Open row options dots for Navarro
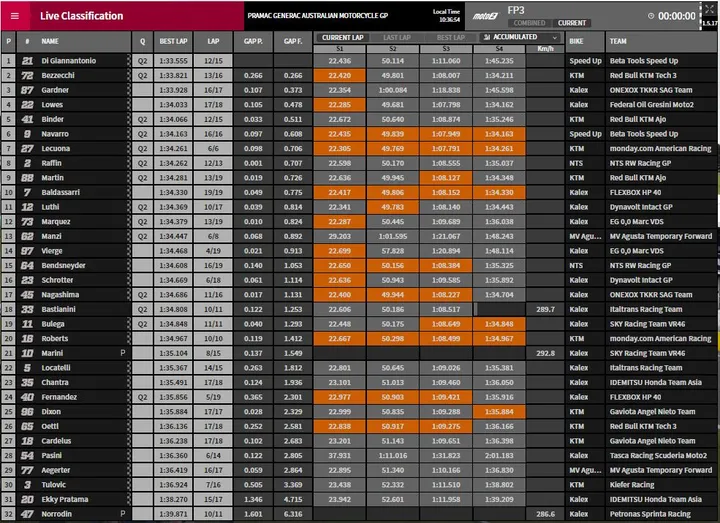This screenshot has width=720, height=523. (x=128, y=134)
